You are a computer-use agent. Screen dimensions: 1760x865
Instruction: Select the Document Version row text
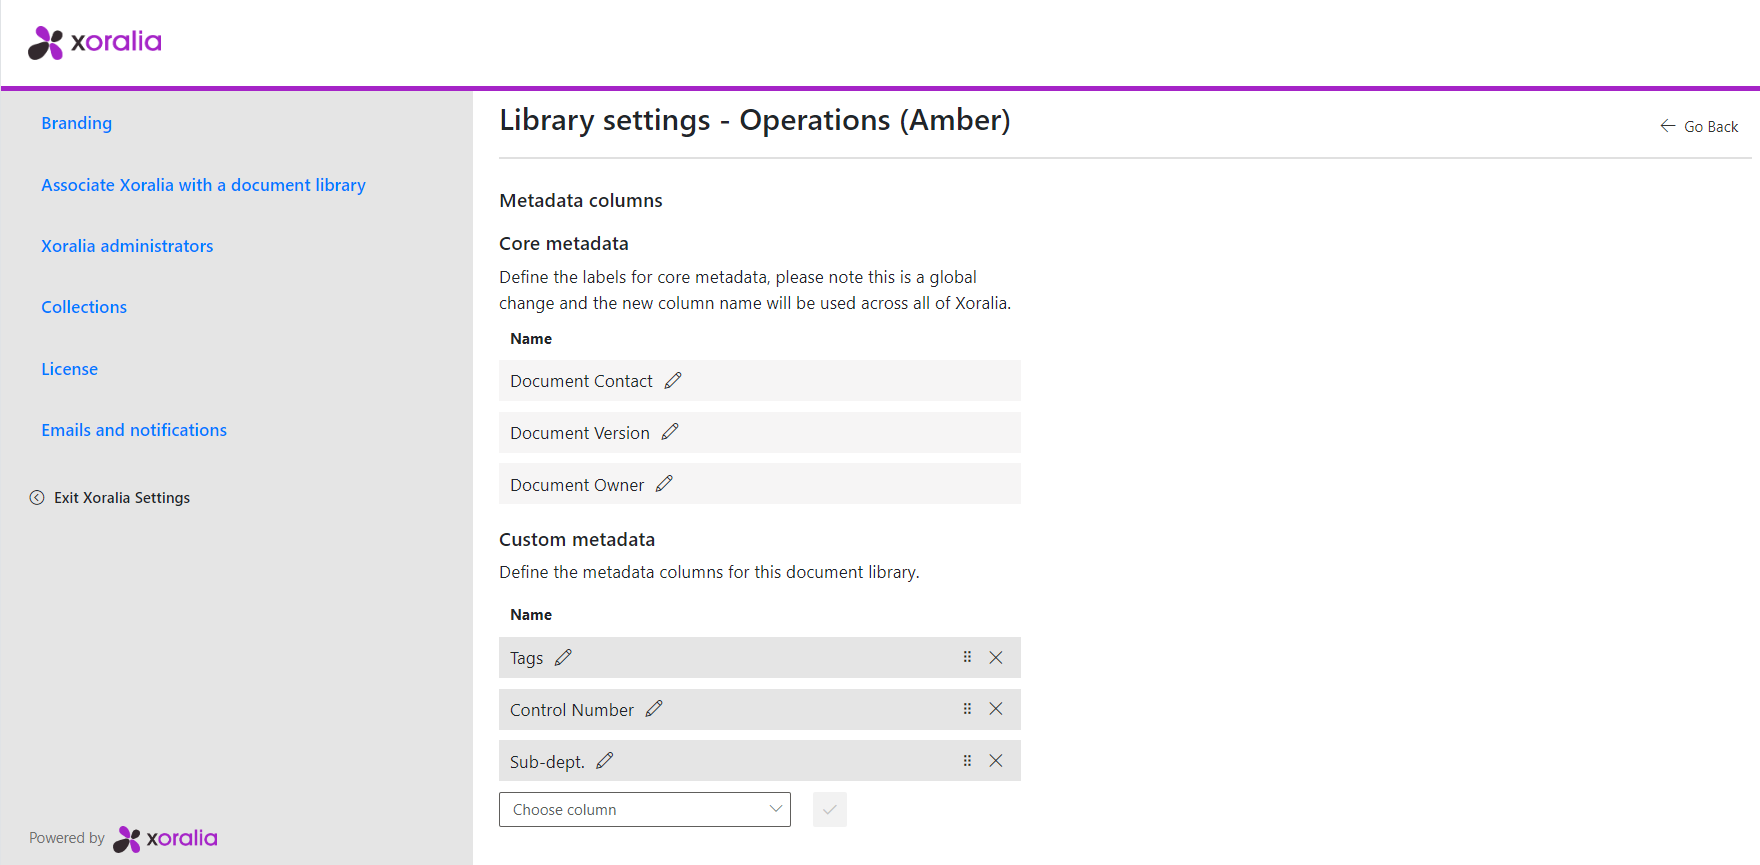click(580, 433)
